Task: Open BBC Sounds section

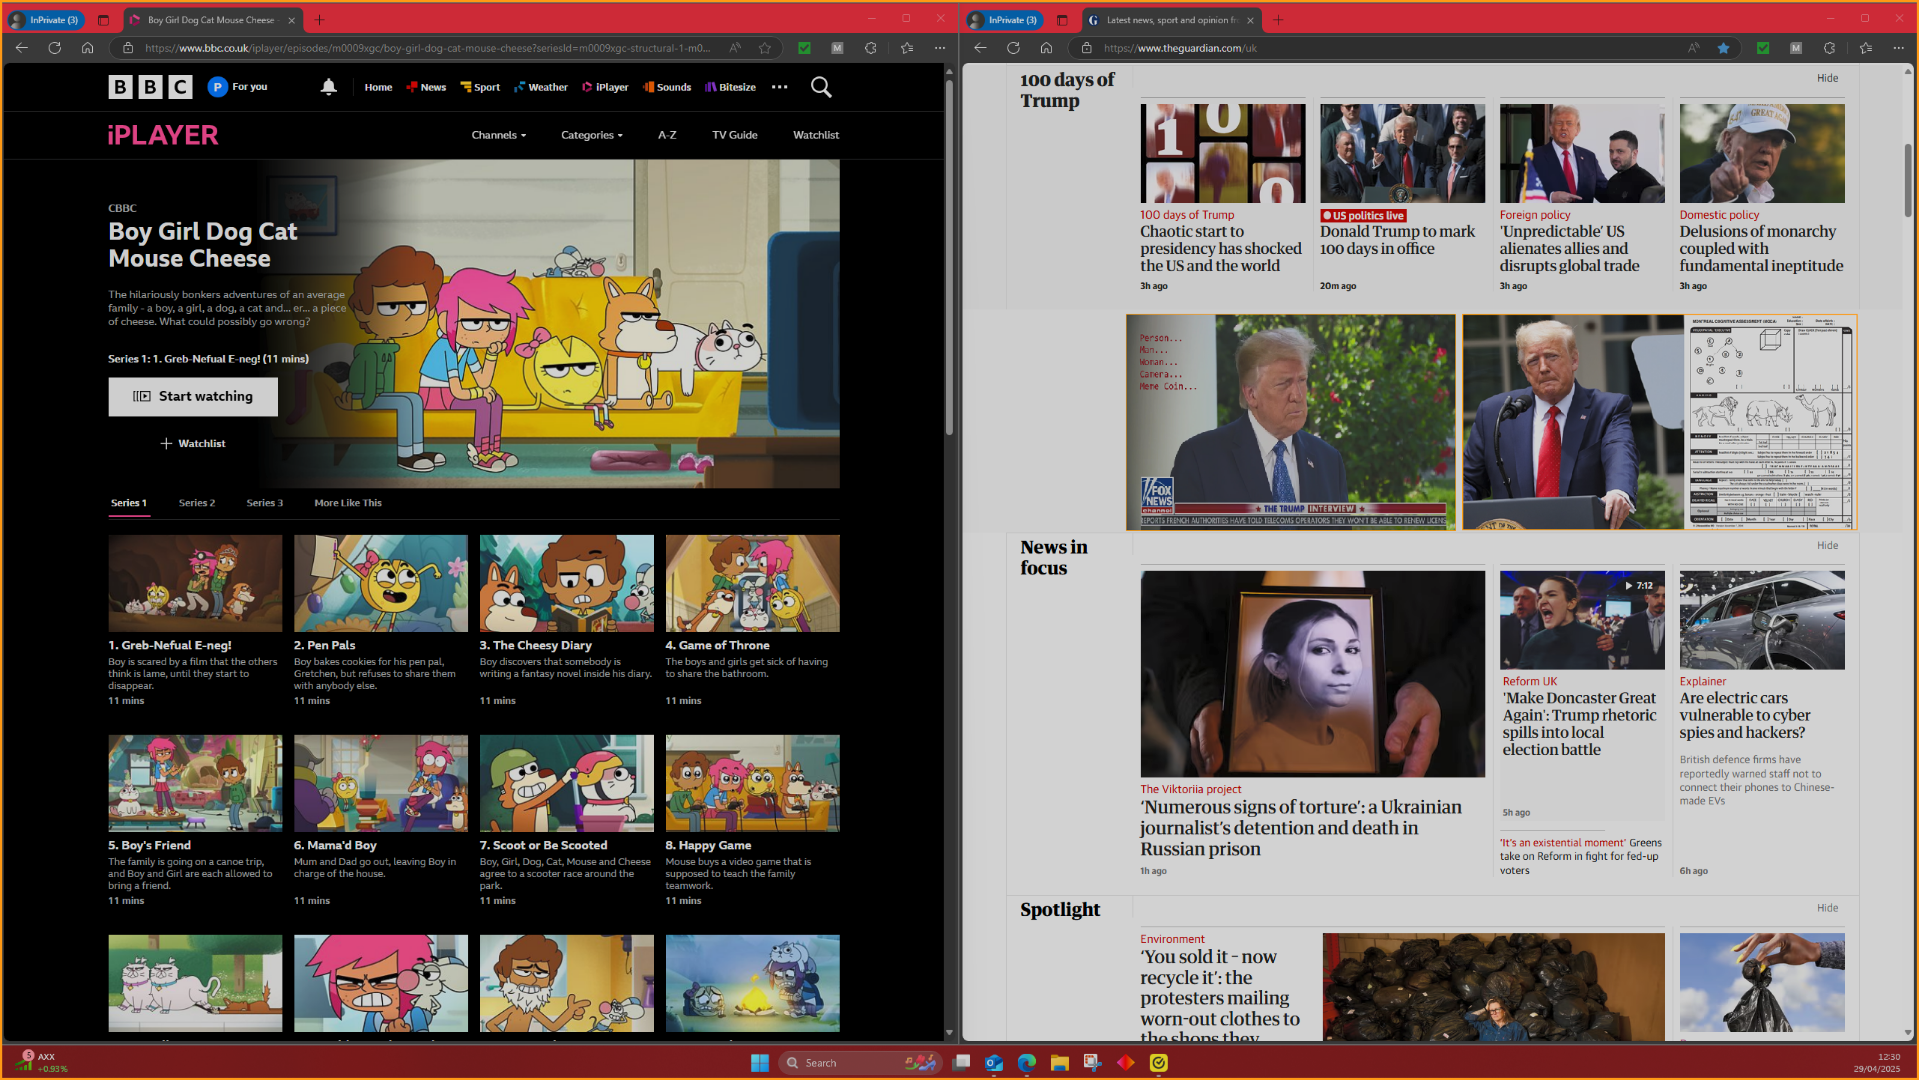Action: pyautogui.click(x=667, y=87)
